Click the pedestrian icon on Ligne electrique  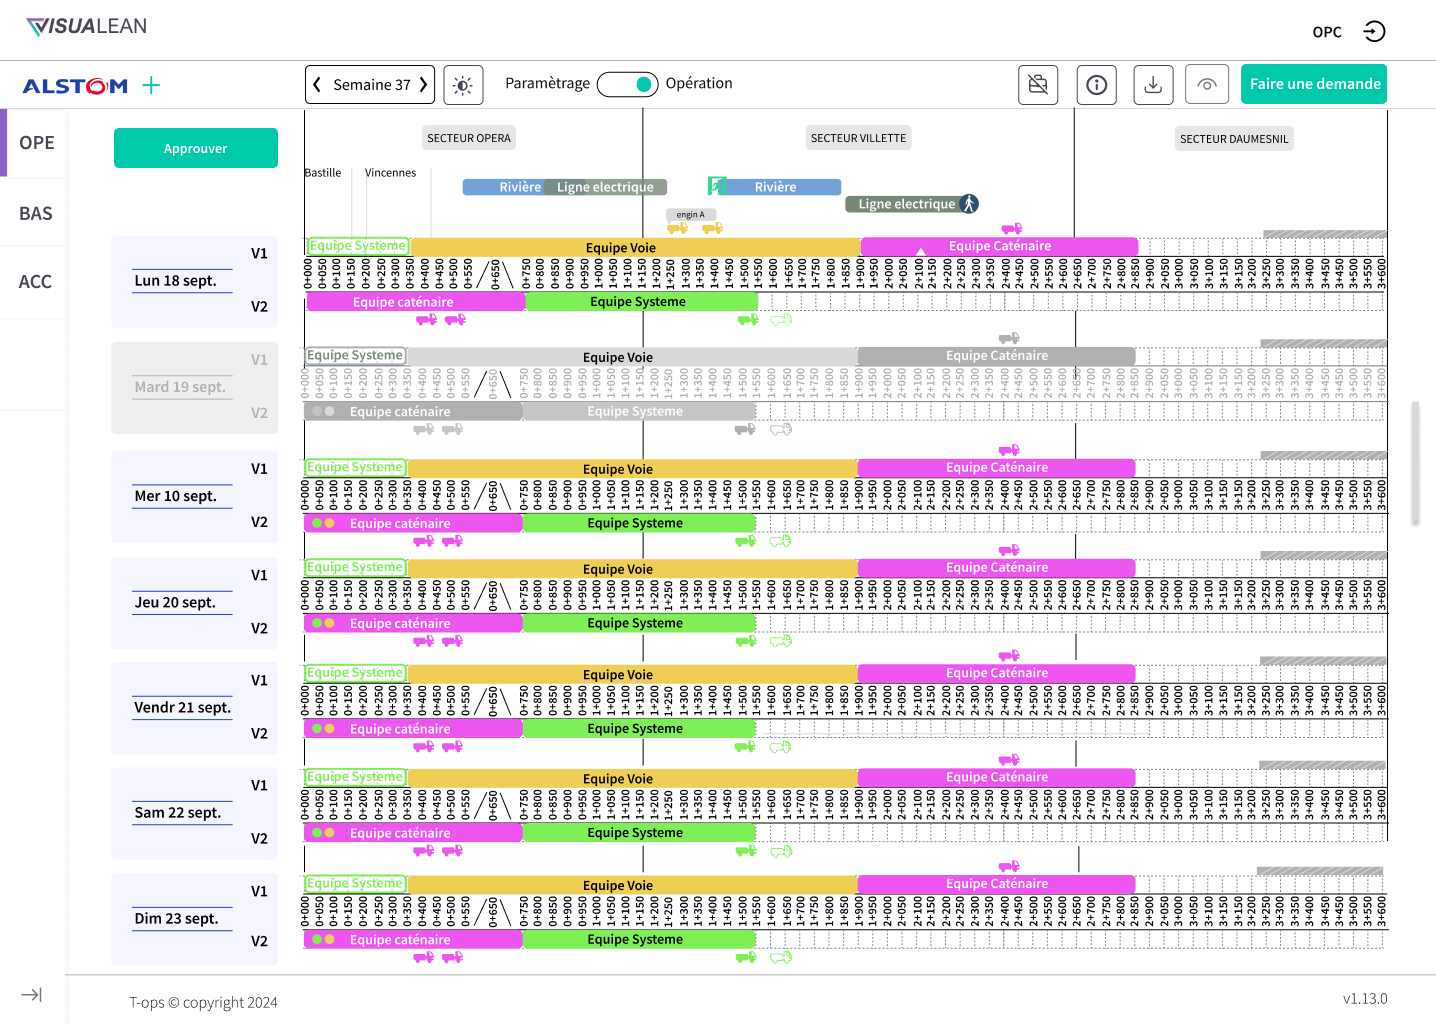[x=969, y=204]
